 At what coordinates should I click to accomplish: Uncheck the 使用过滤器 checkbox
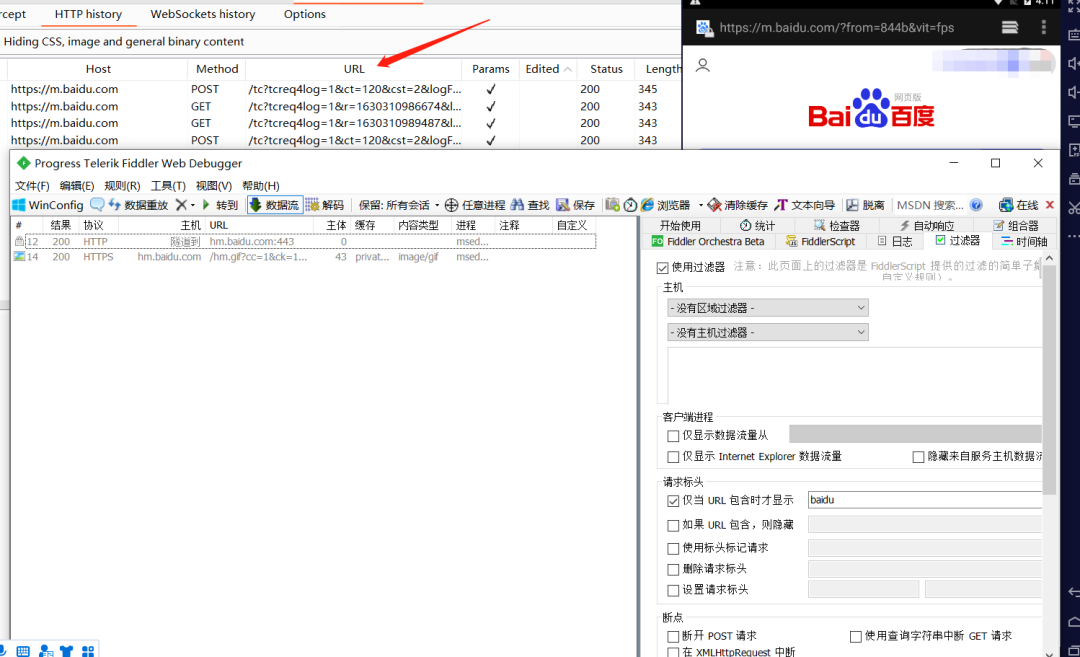(663, 267)
